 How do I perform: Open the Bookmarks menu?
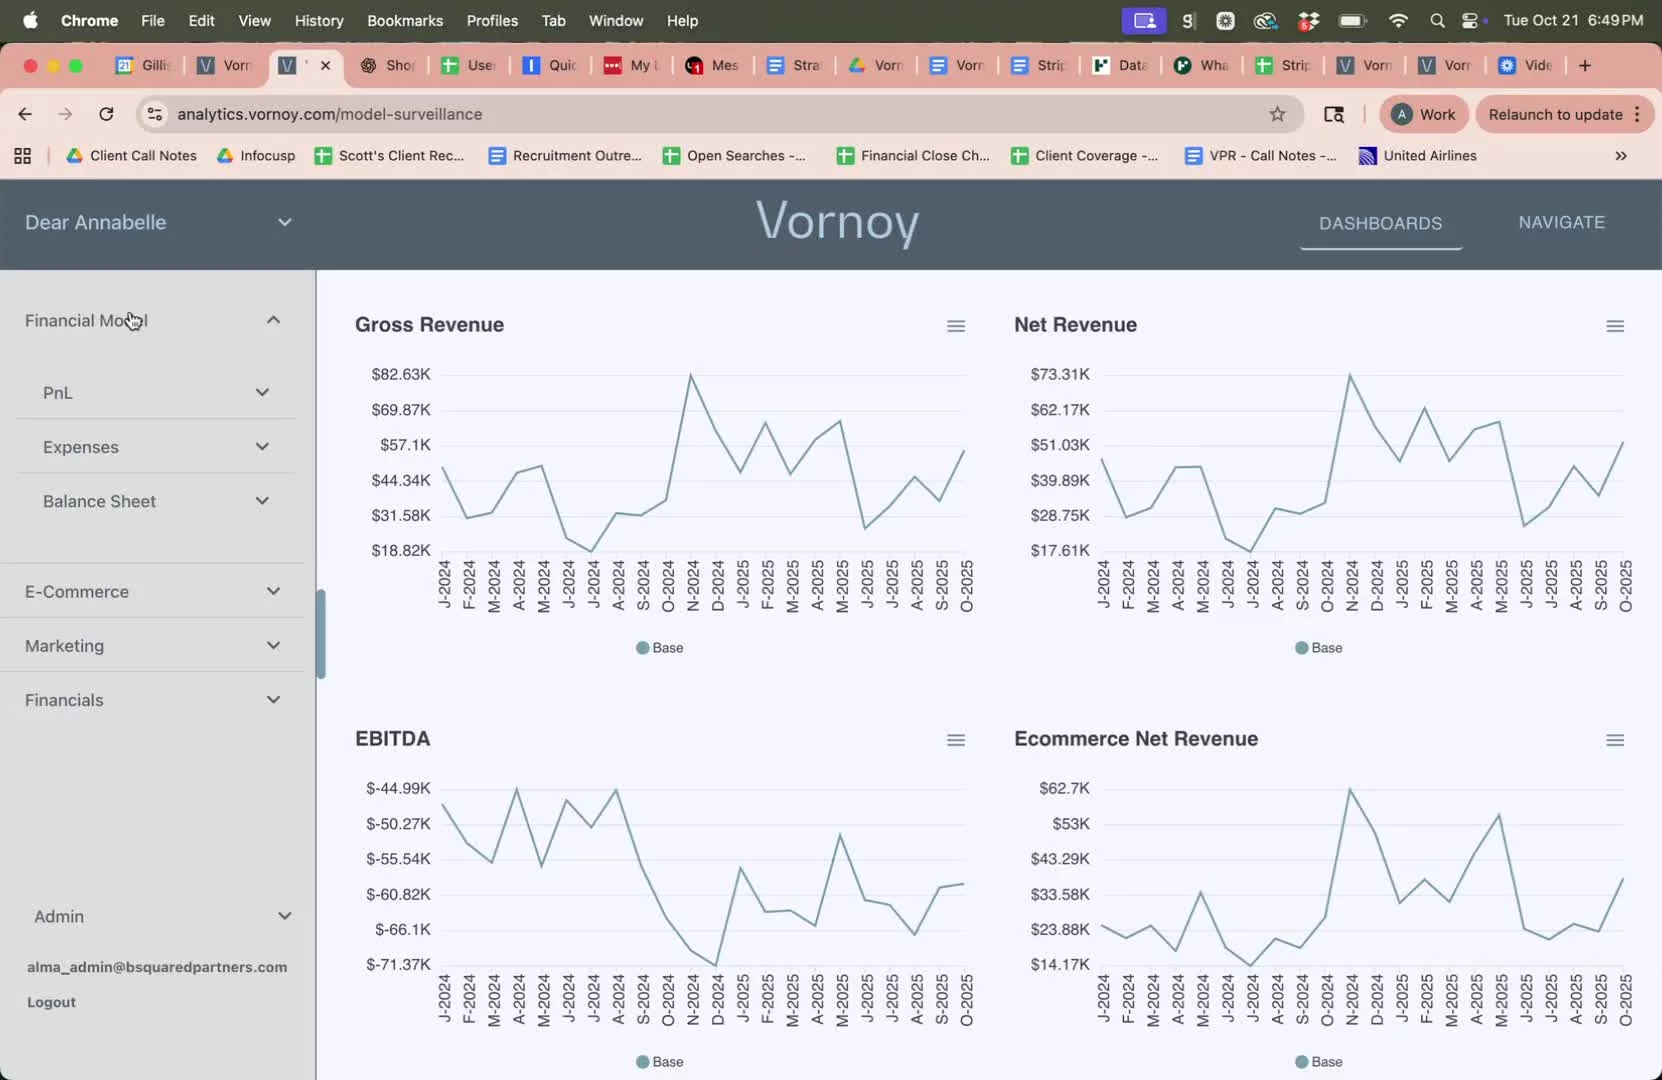[404, 20]
